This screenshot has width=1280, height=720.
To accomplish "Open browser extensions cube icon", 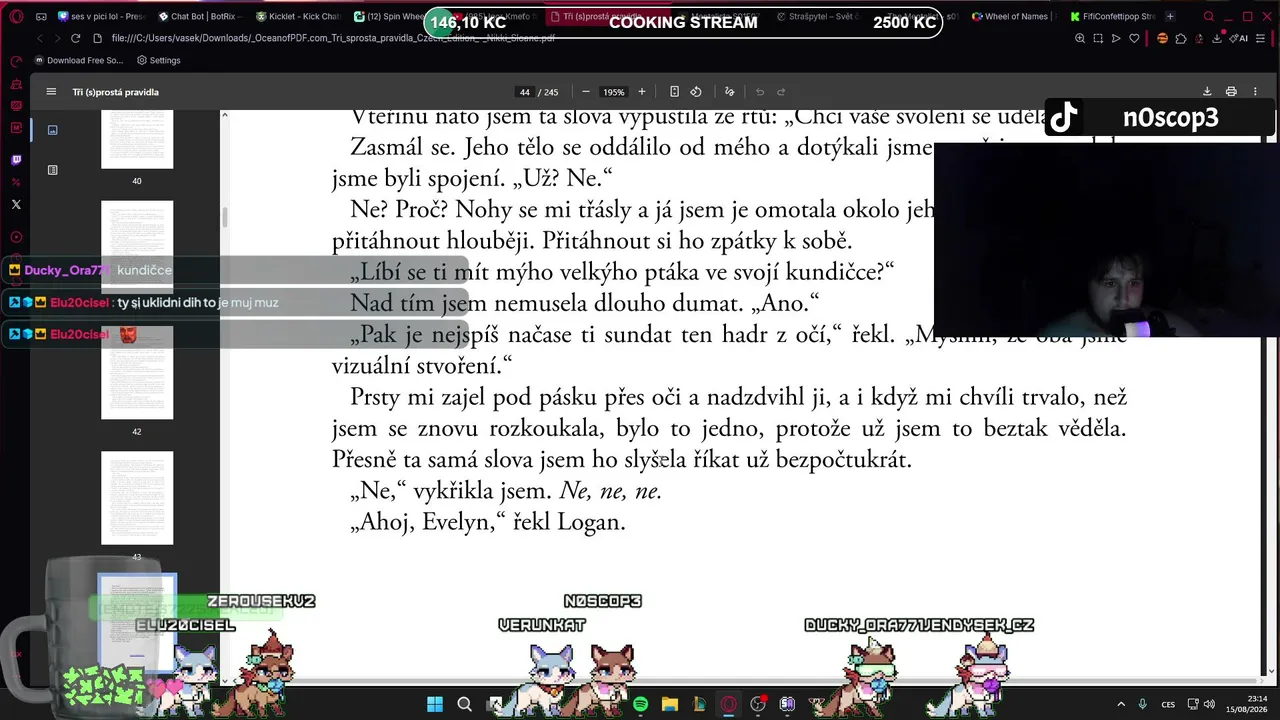I will click(x=1181, y=38).
